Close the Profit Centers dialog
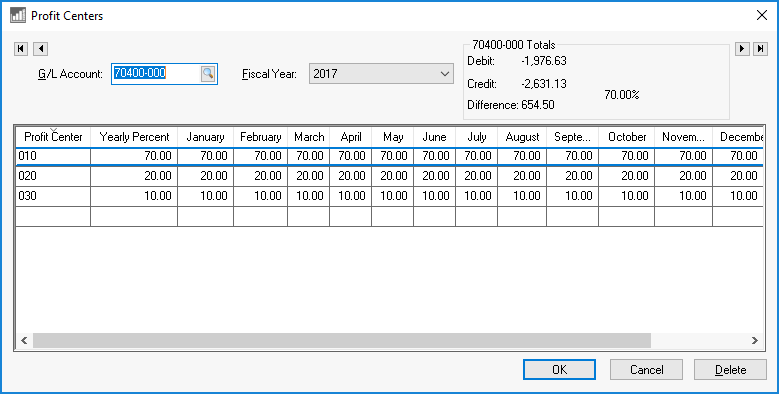 point(762,15)
